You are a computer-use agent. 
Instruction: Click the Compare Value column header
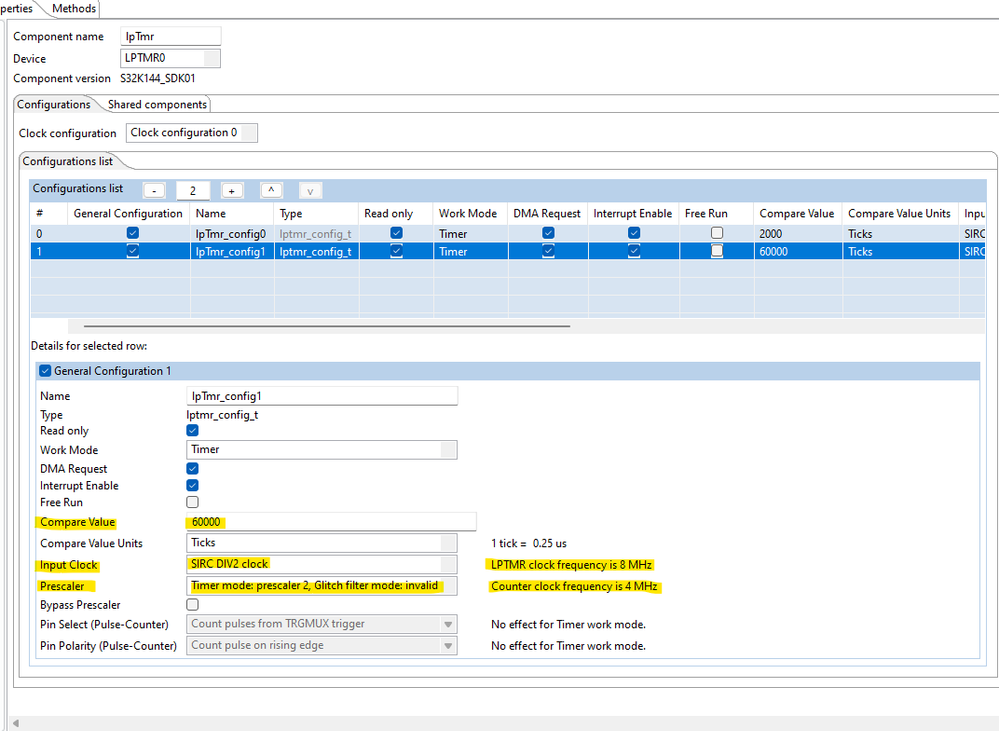click(x=798, y=214)
